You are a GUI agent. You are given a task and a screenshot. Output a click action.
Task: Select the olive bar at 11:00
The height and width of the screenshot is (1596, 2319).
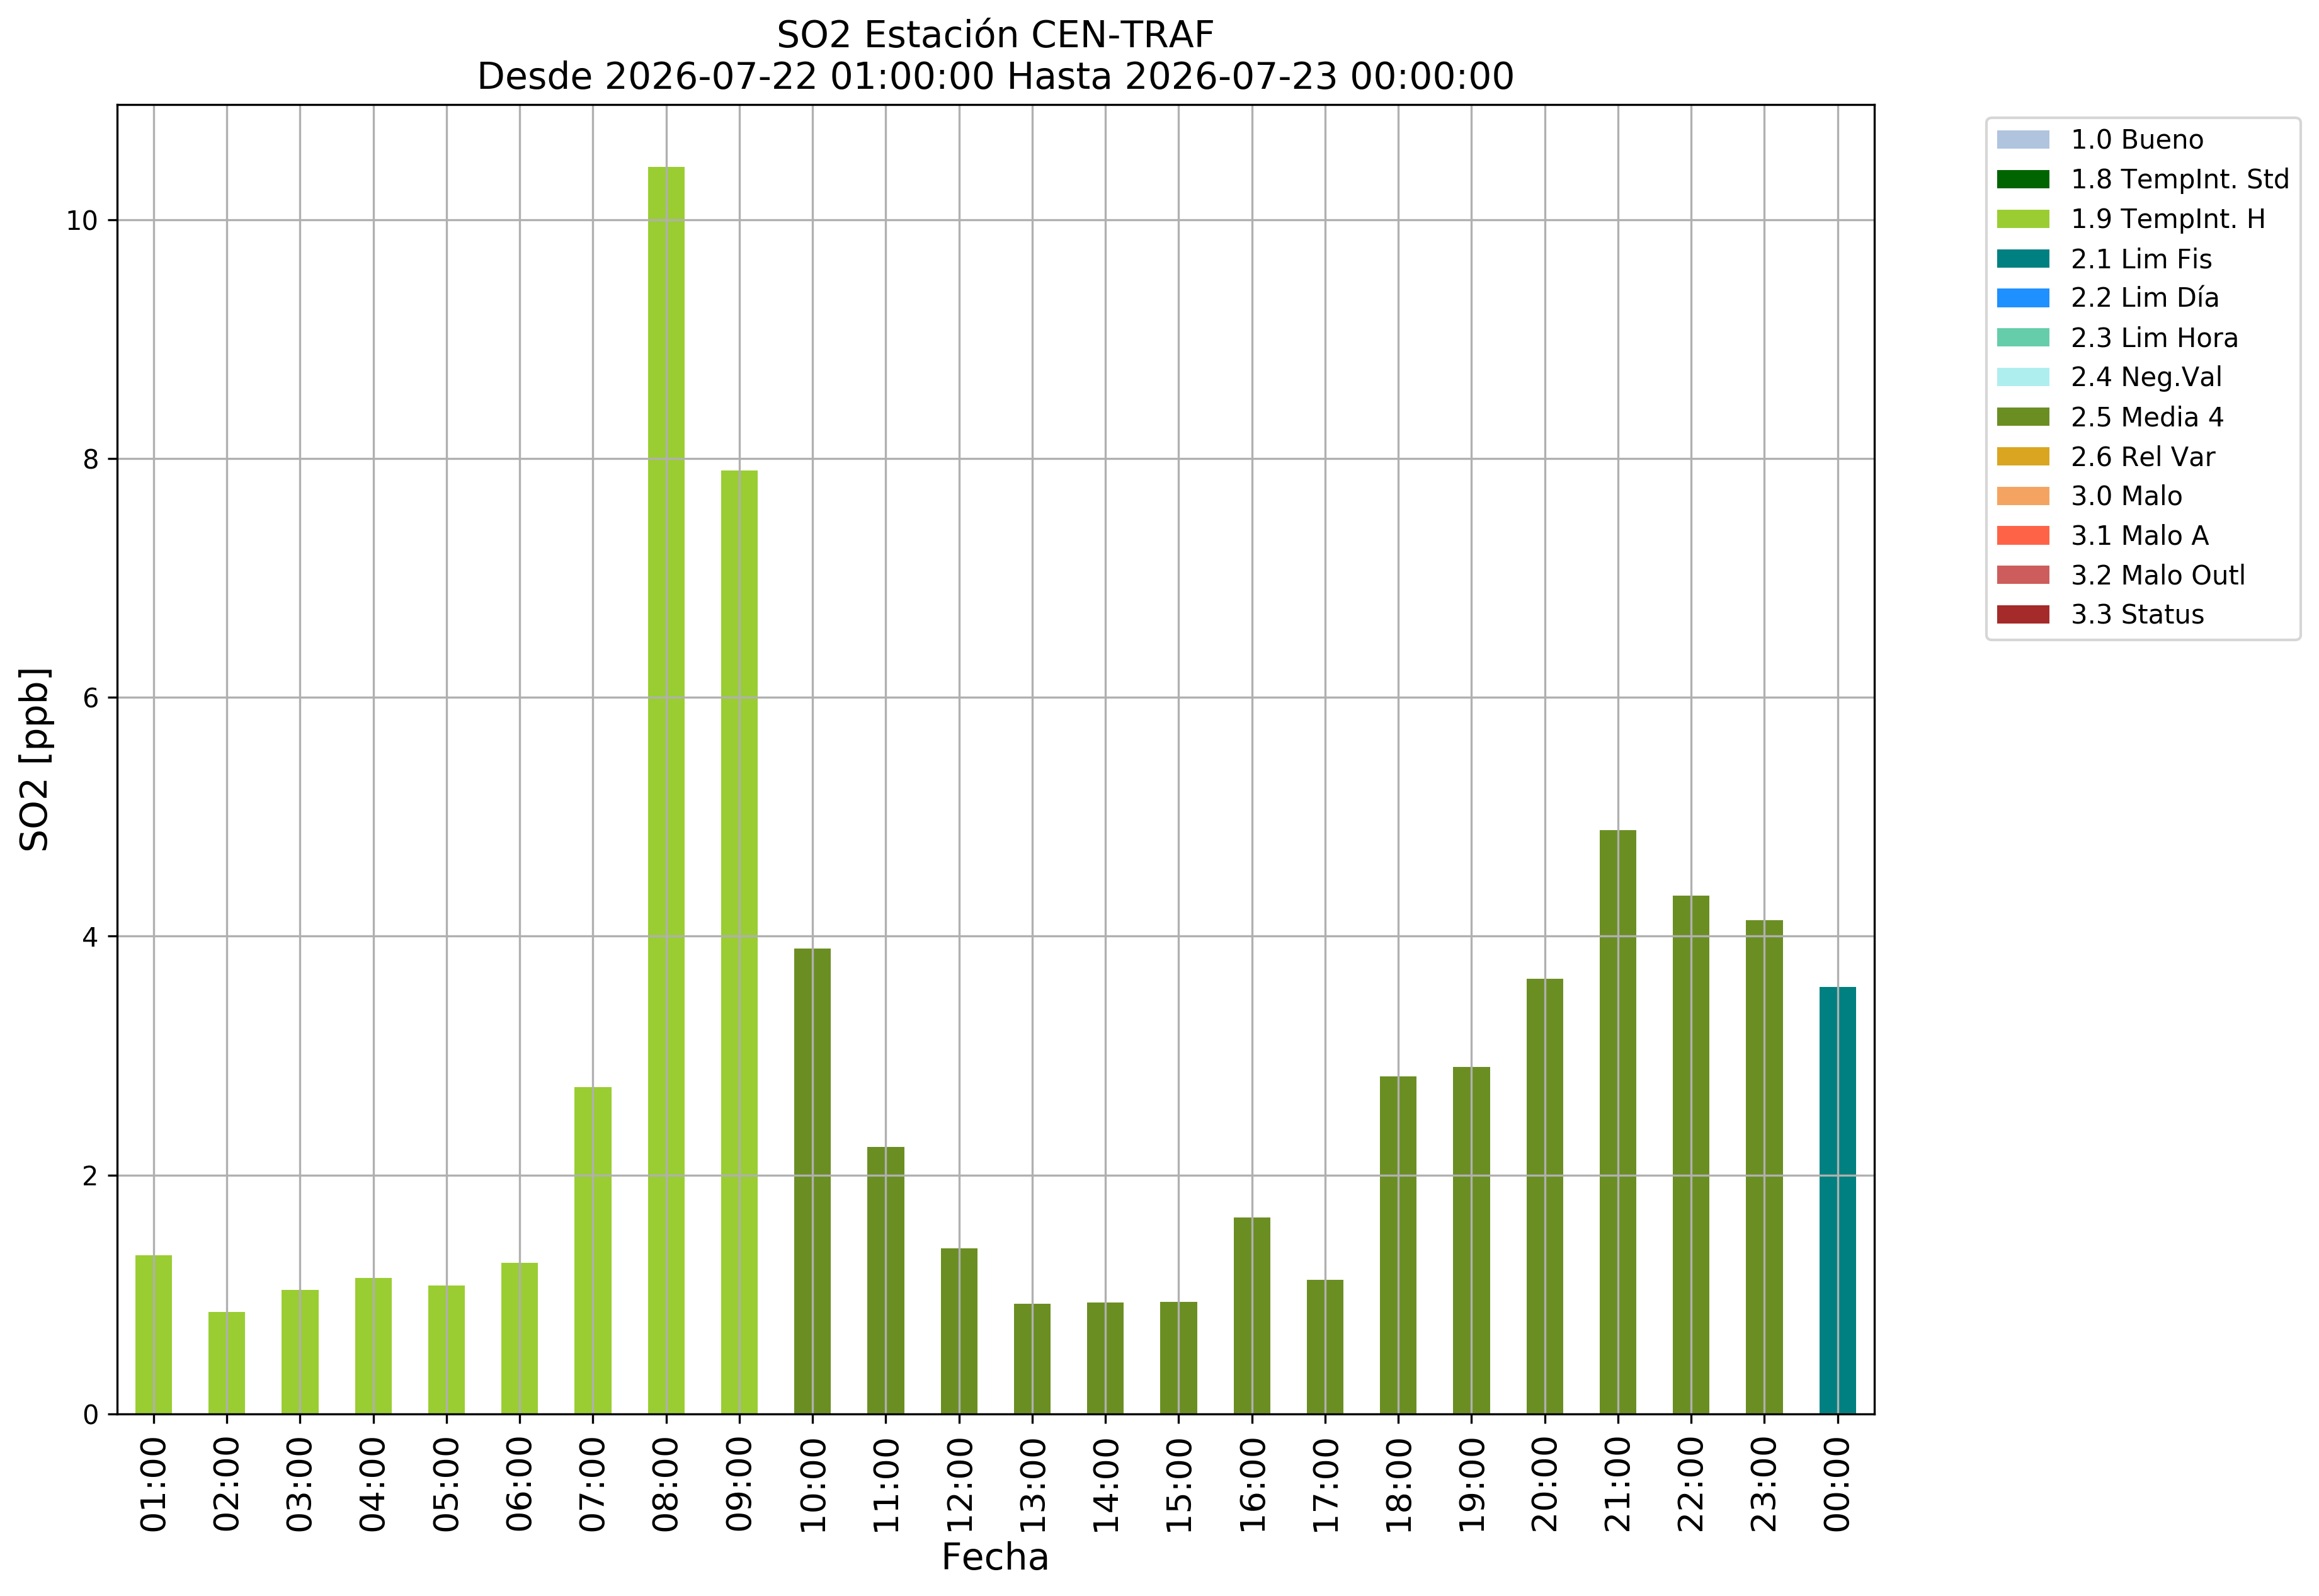(x=886, y=1280)
